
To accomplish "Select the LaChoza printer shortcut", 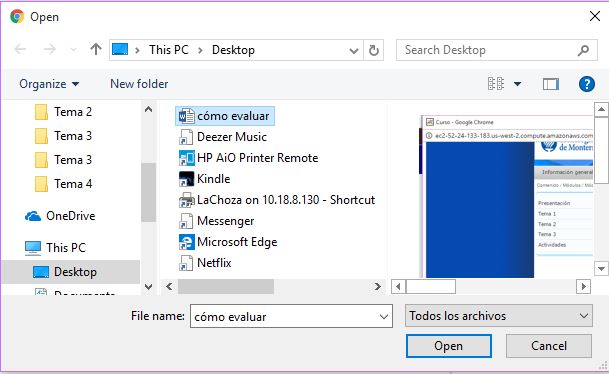I will [277, 200].
